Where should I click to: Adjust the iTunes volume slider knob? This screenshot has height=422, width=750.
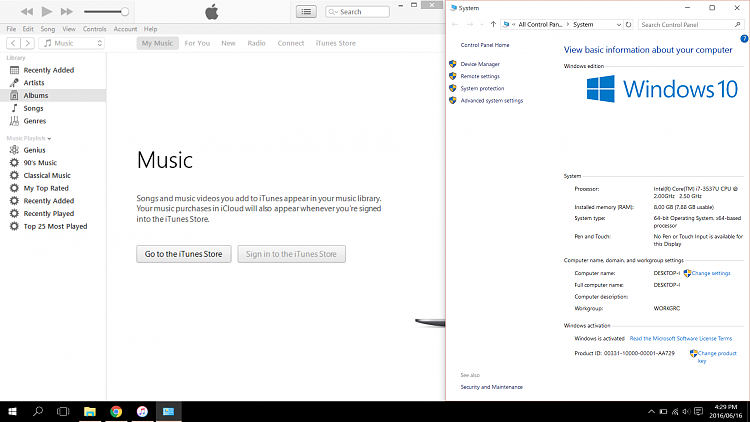[x=124, y=11]
